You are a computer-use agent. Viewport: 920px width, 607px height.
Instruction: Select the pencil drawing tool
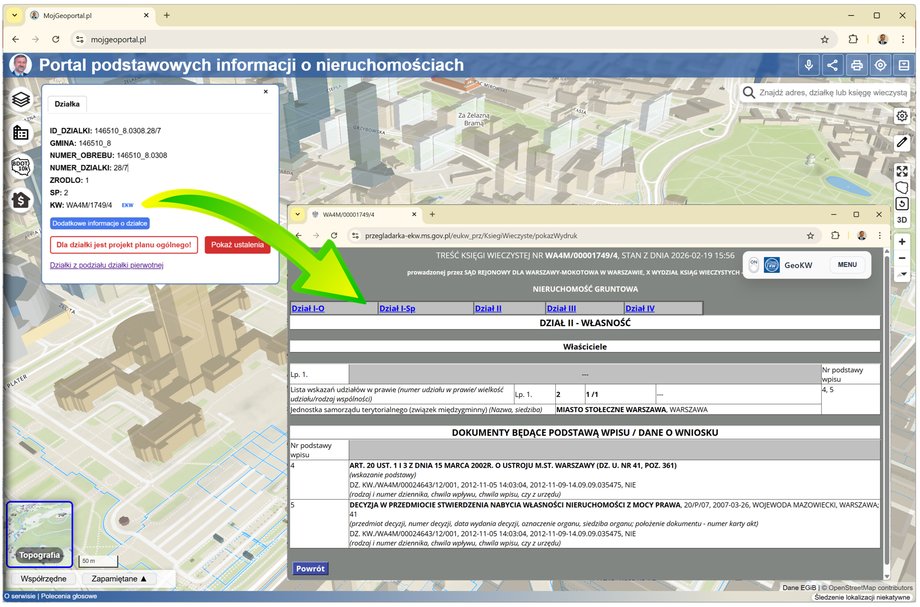click(901, 143)
